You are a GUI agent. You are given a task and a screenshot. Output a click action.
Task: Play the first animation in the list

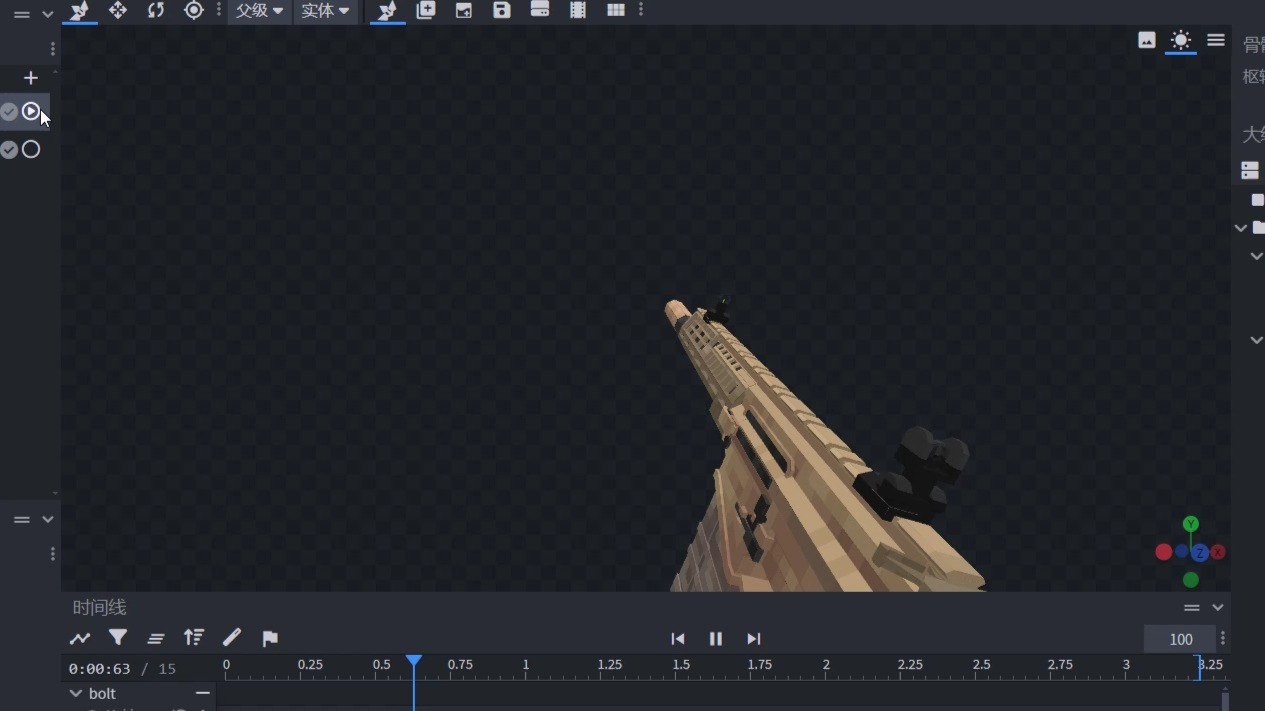(31, 111)
